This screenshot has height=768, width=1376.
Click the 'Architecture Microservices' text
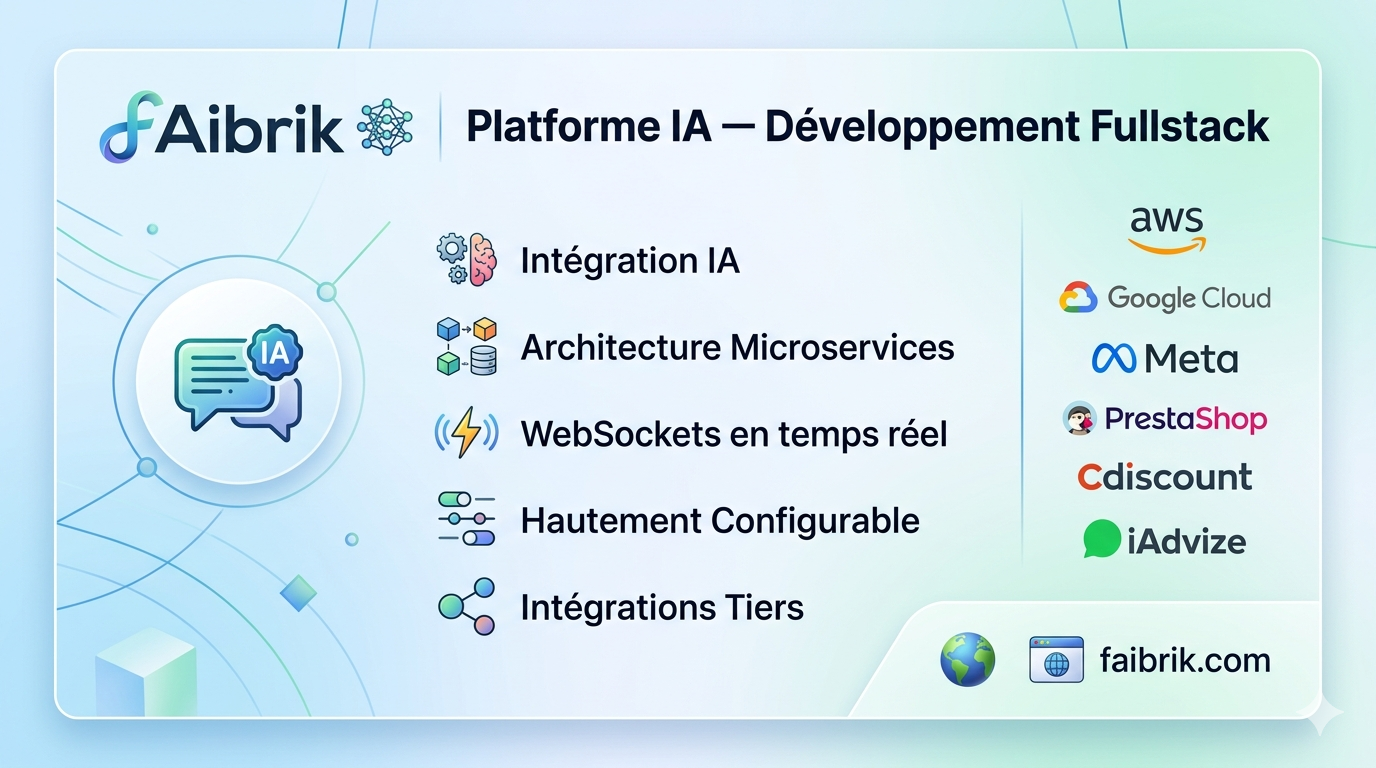[x=738, y=347]
